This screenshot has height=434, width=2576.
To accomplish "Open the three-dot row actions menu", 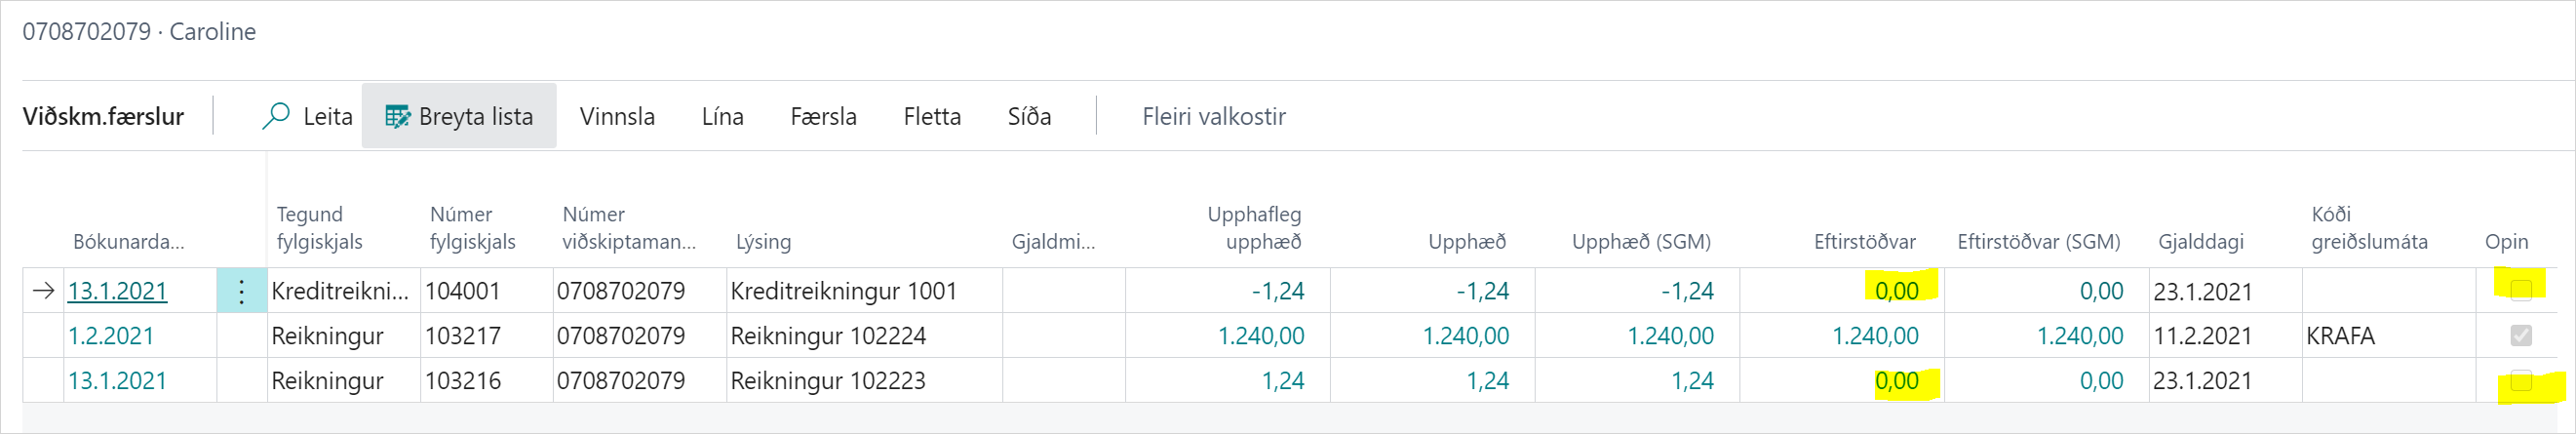I will coord(241,291).
